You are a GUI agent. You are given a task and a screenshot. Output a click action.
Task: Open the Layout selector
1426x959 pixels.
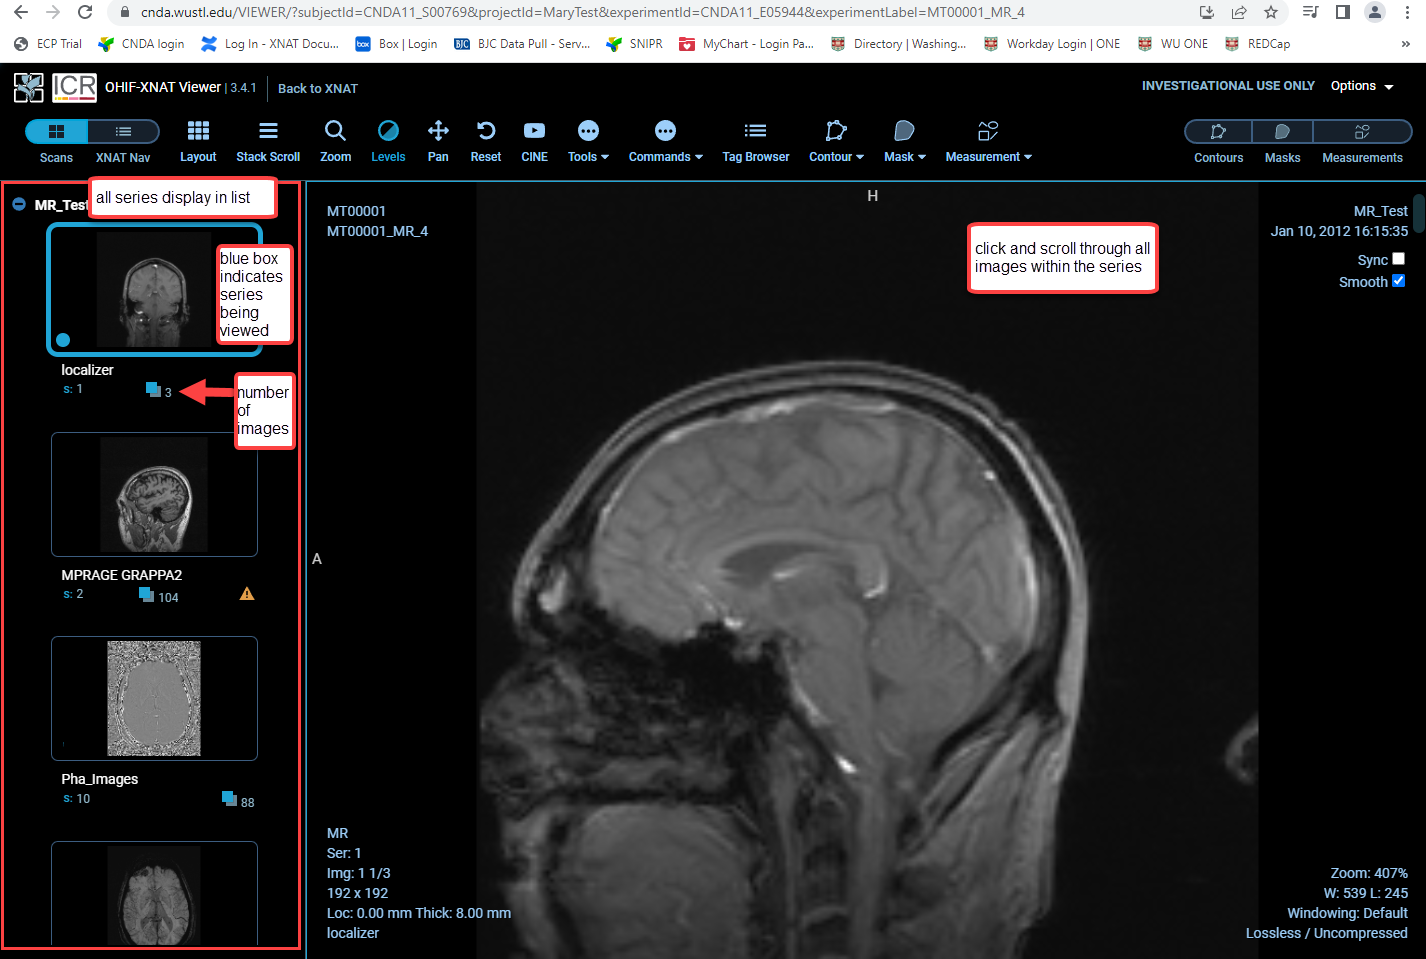coord(197,140)
